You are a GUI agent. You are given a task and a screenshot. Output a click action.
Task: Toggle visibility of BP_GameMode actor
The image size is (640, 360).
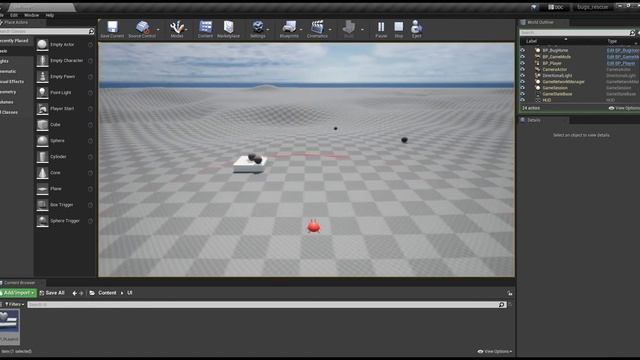(x=522, y=57)
